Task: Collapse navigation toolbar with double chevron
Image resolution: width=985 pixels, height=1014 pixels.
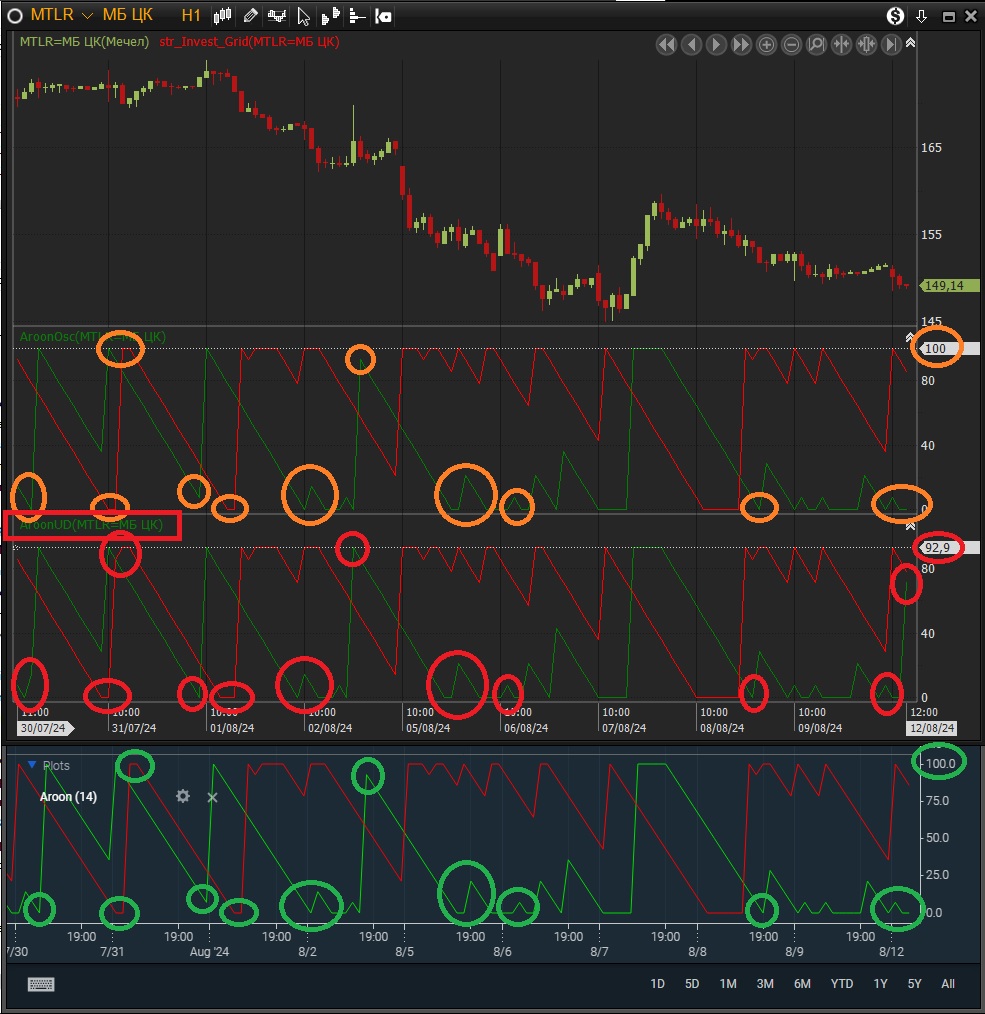Action: tap(910, 44)
